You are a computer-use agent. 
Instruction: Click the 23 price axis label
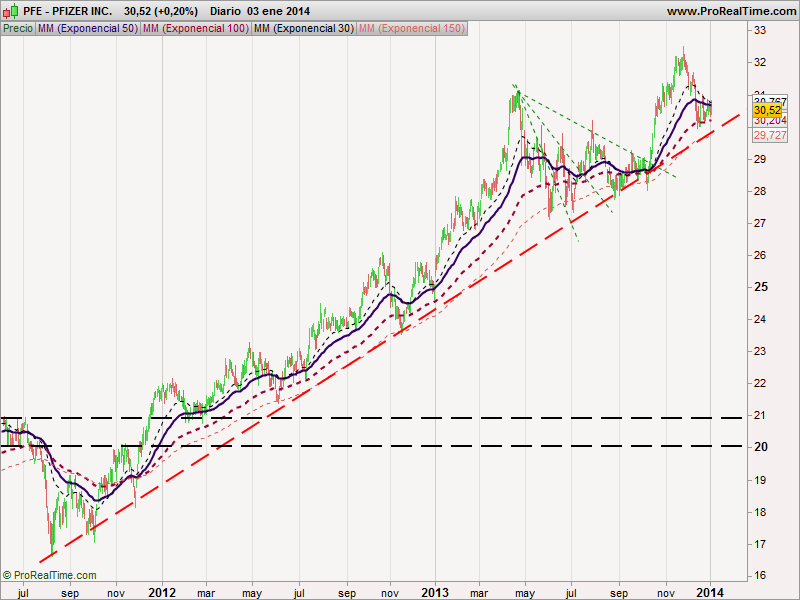click(760, 351)
